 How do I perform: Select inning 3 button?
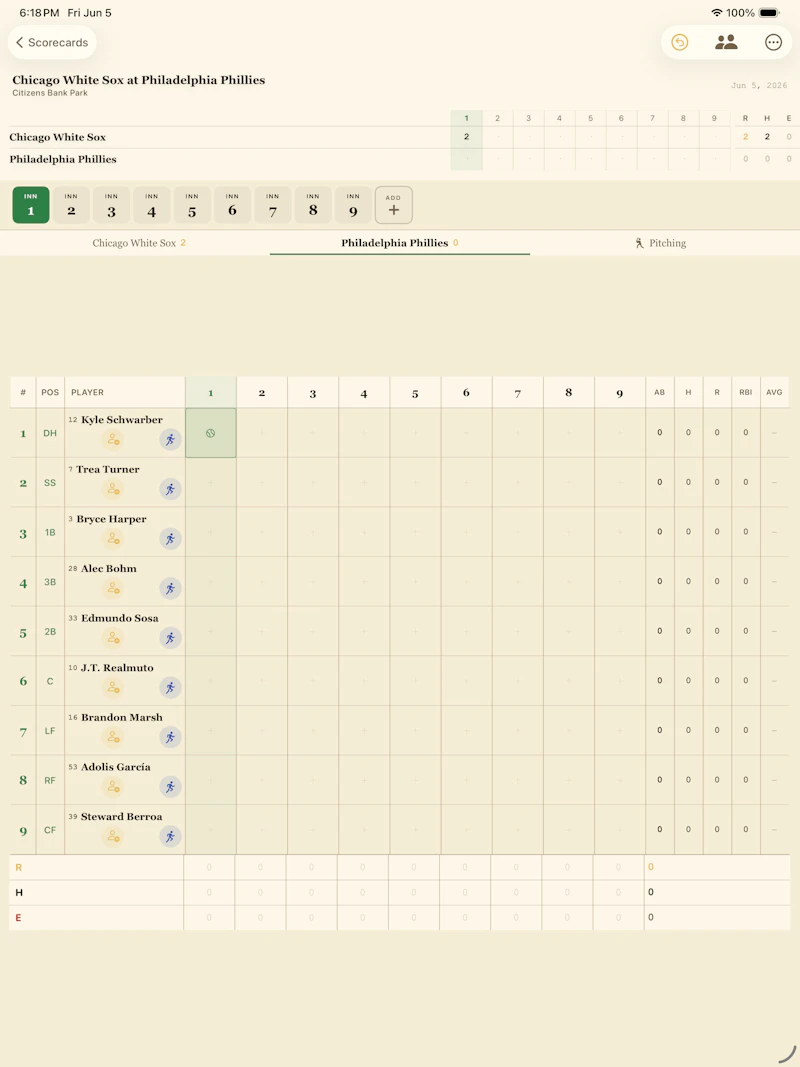pos(111,205)
